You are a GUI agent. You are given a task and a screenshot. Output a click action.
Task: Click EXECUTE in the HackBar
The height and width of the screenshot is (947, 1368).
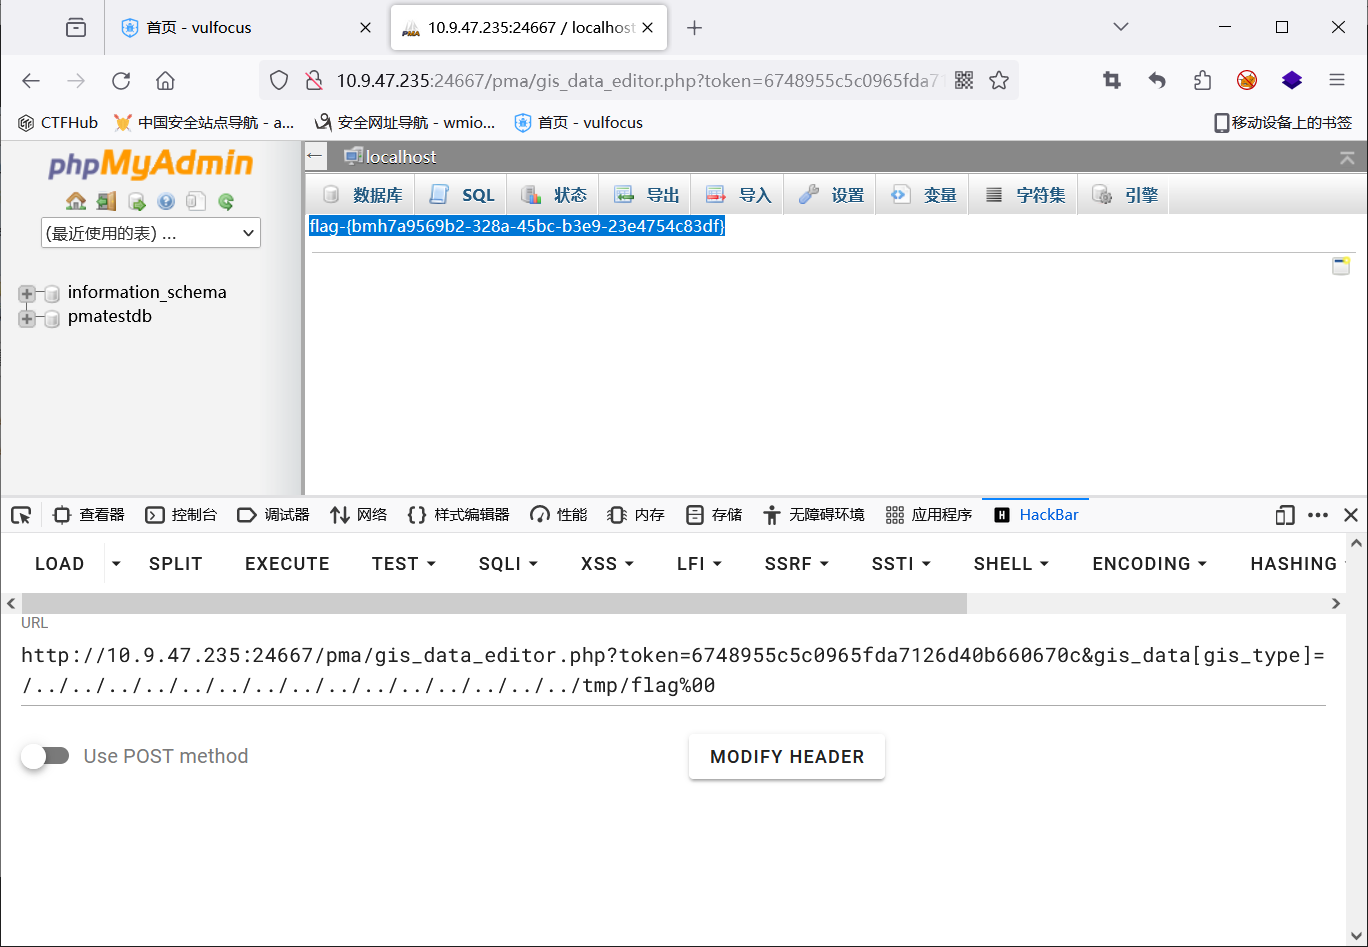coord(286,563)
